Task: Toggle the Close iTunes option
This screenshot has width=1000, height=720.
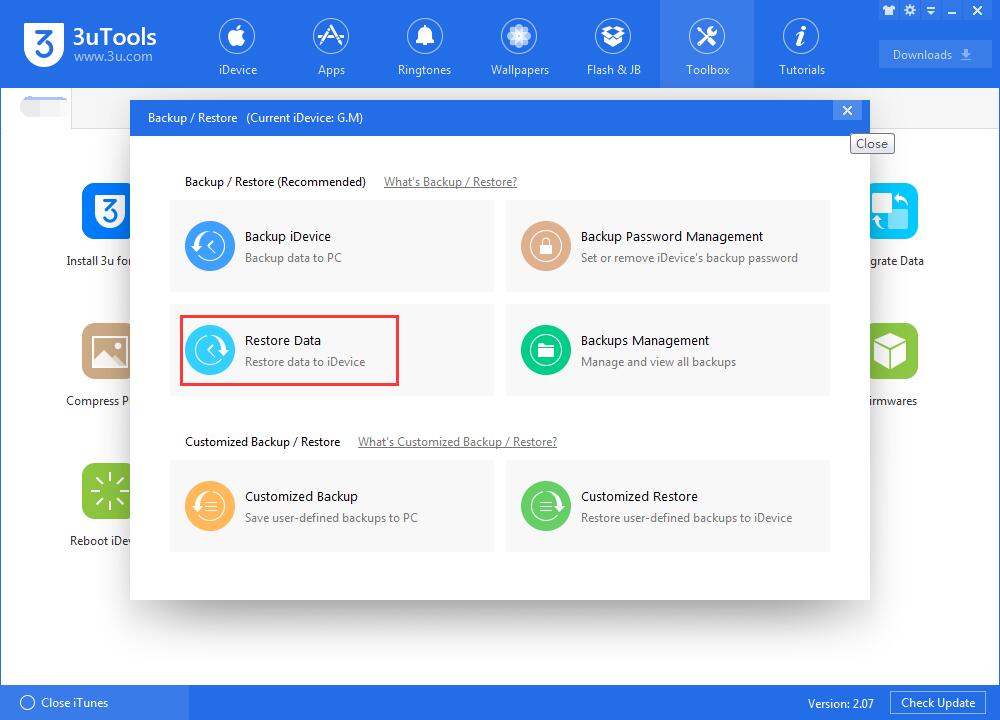Action: [64, 703]
